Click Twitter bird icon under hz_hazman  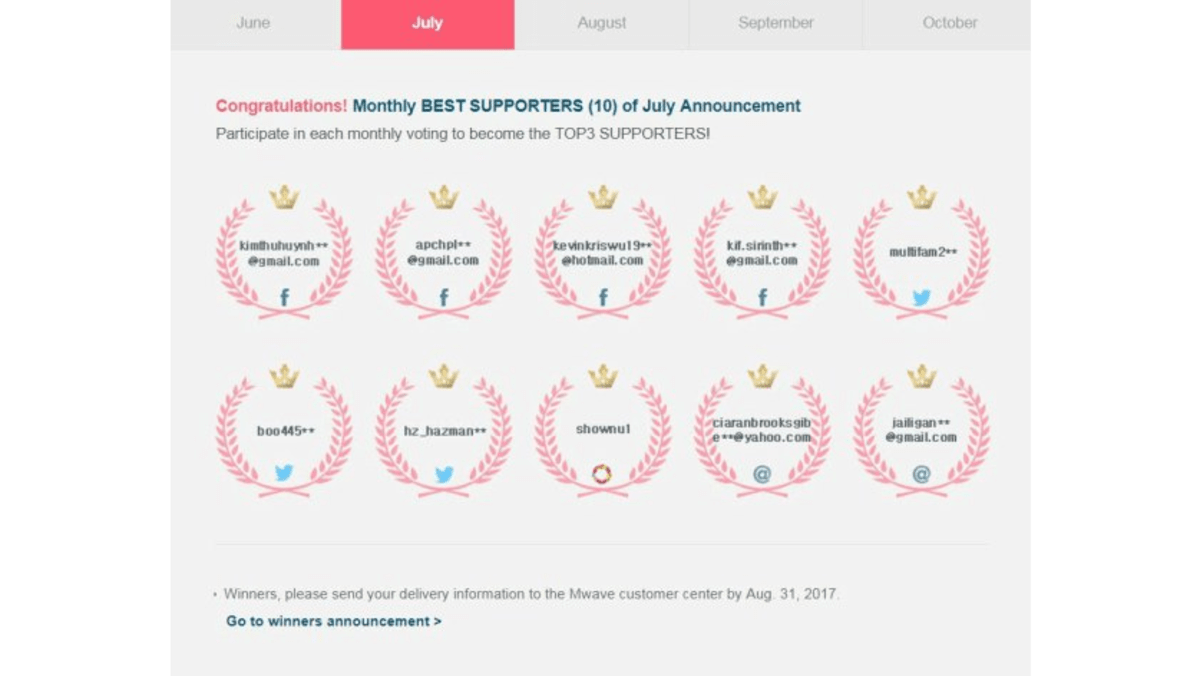point(444,474)
